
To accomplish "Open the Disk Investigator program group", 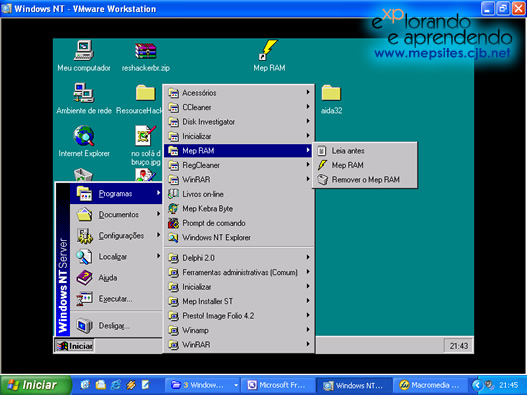I will (239, 122).
